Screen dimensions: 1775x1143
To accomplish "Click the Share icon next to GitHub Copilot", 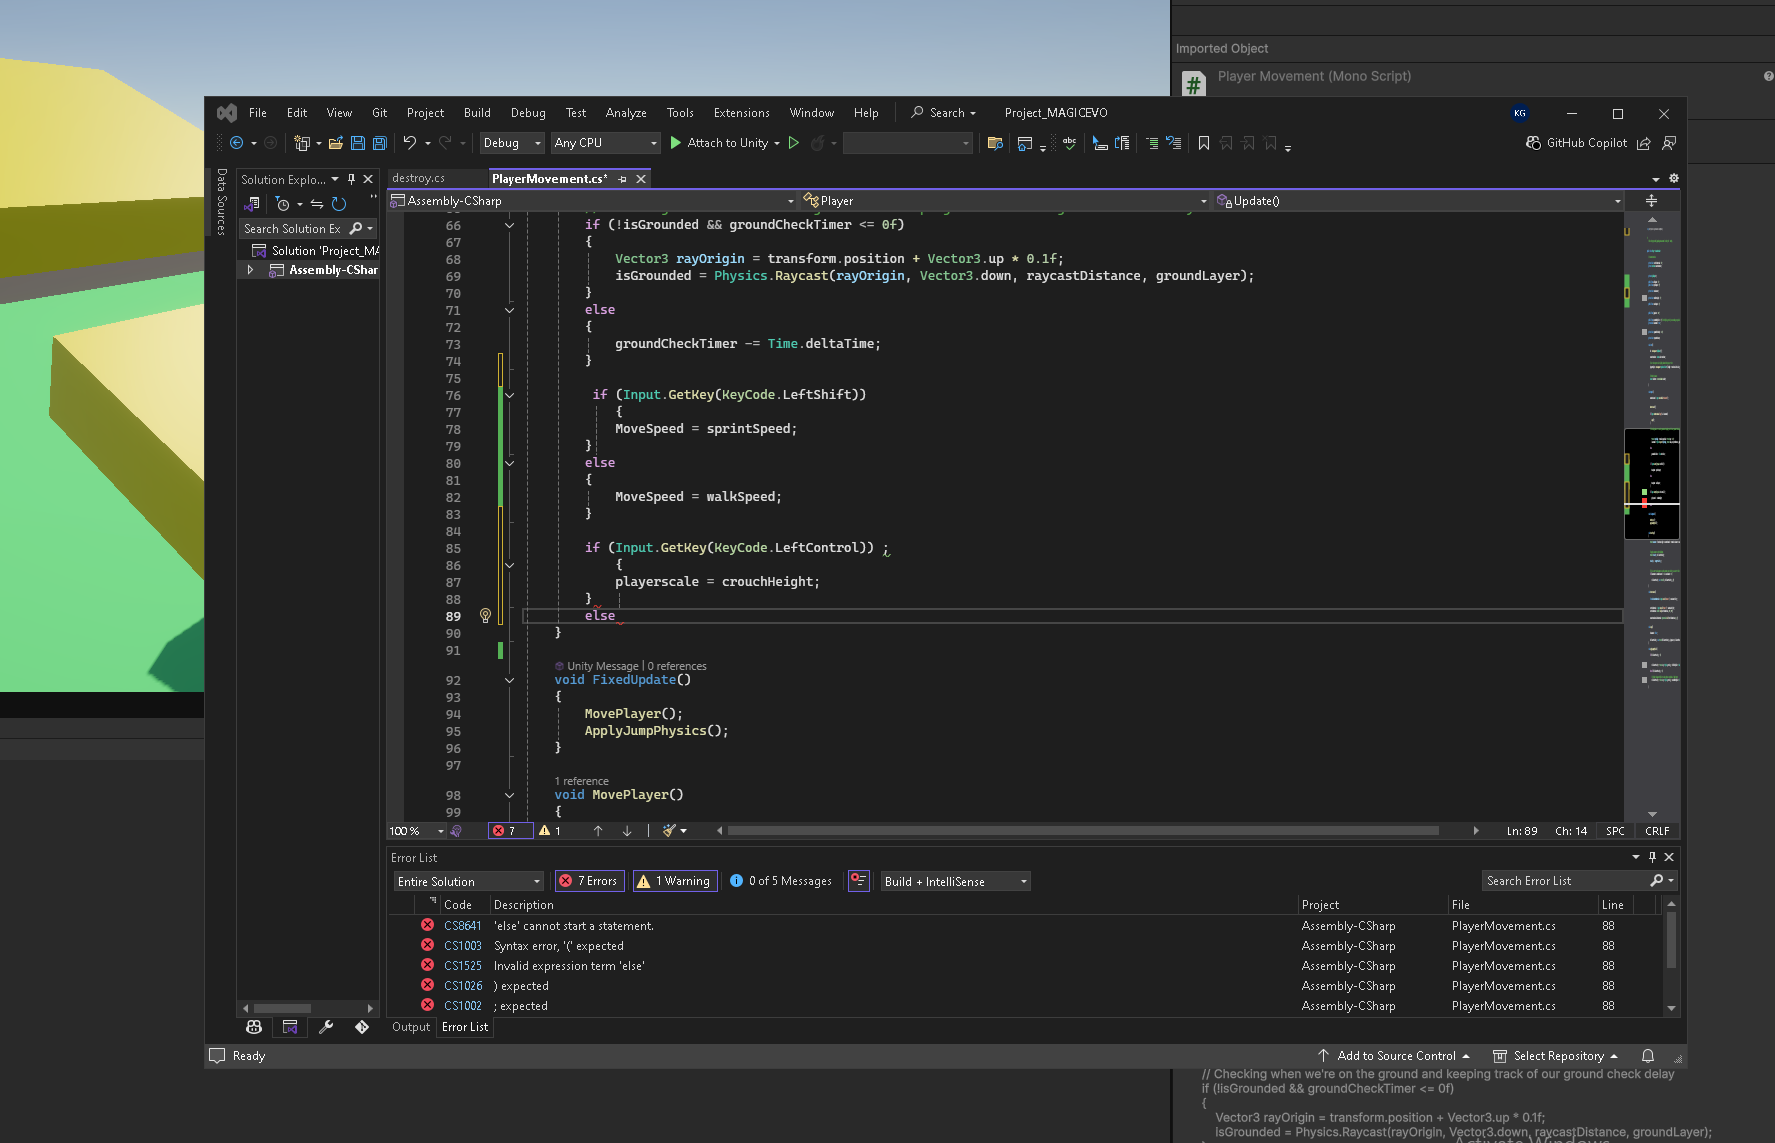I will point(1643,143).
